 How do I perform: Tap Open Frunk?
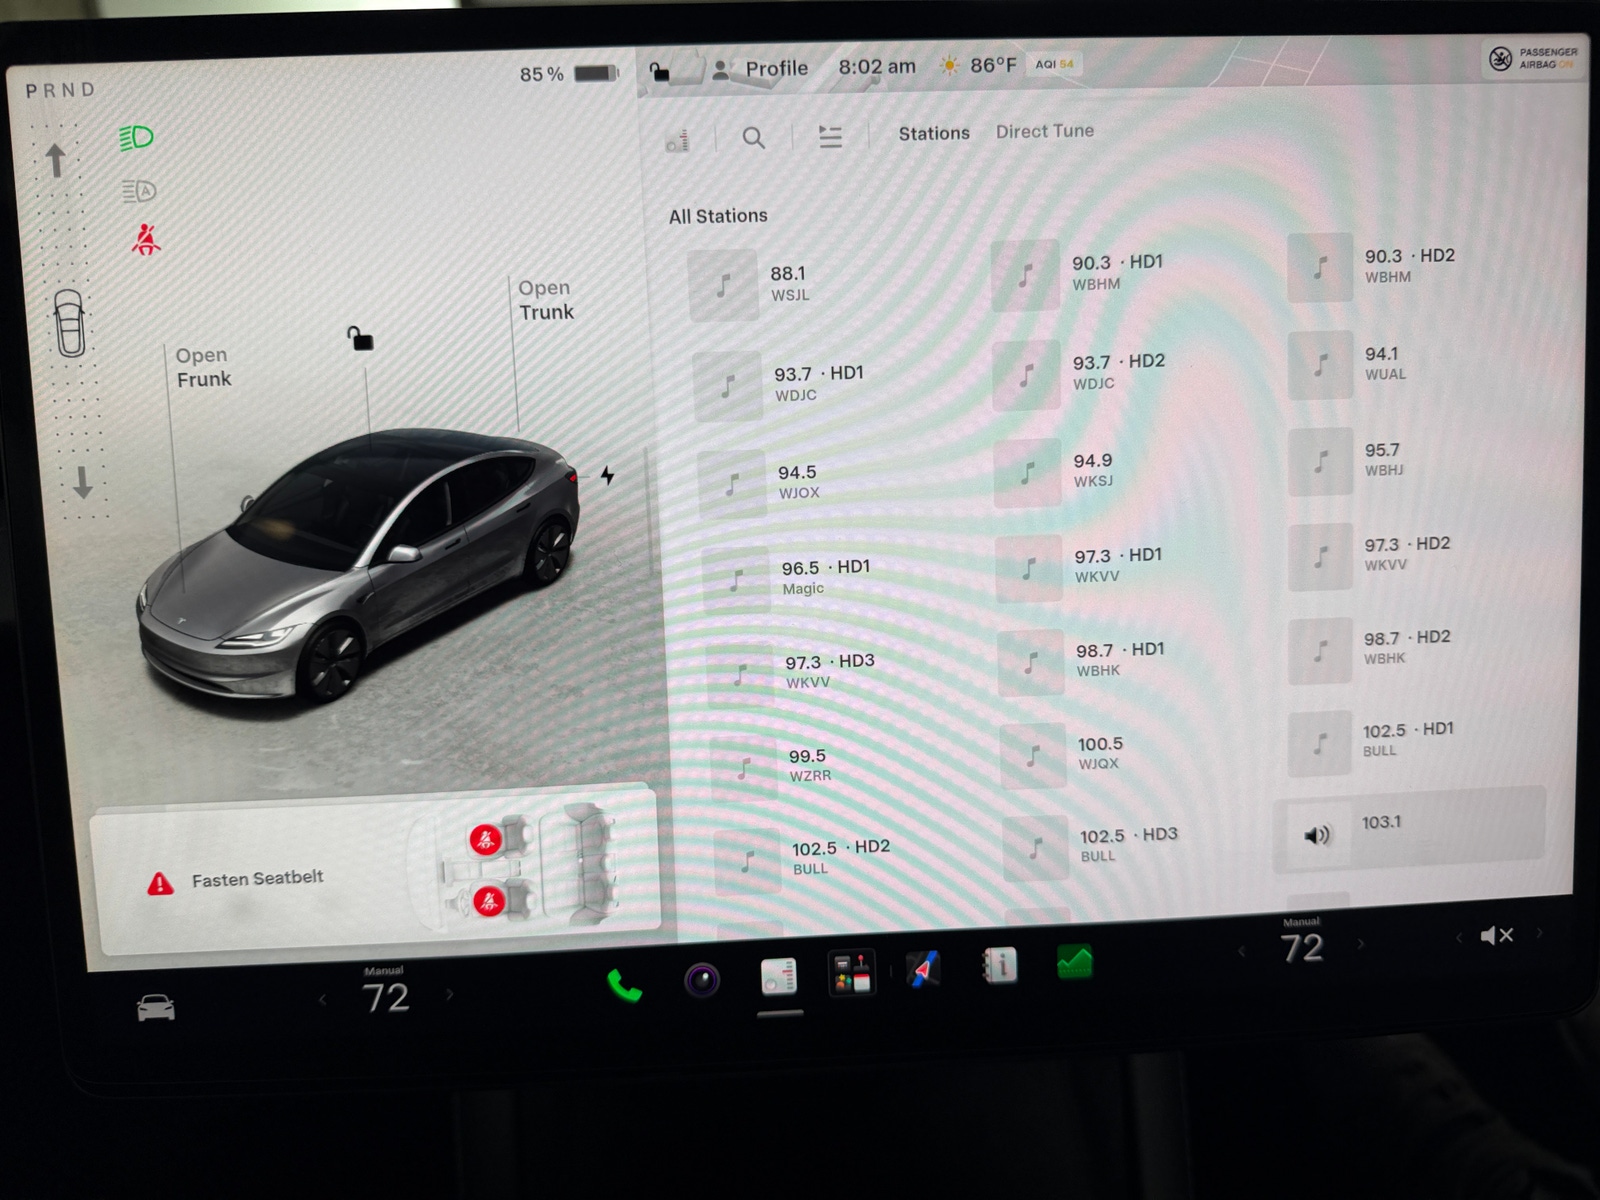coord(203,367)
